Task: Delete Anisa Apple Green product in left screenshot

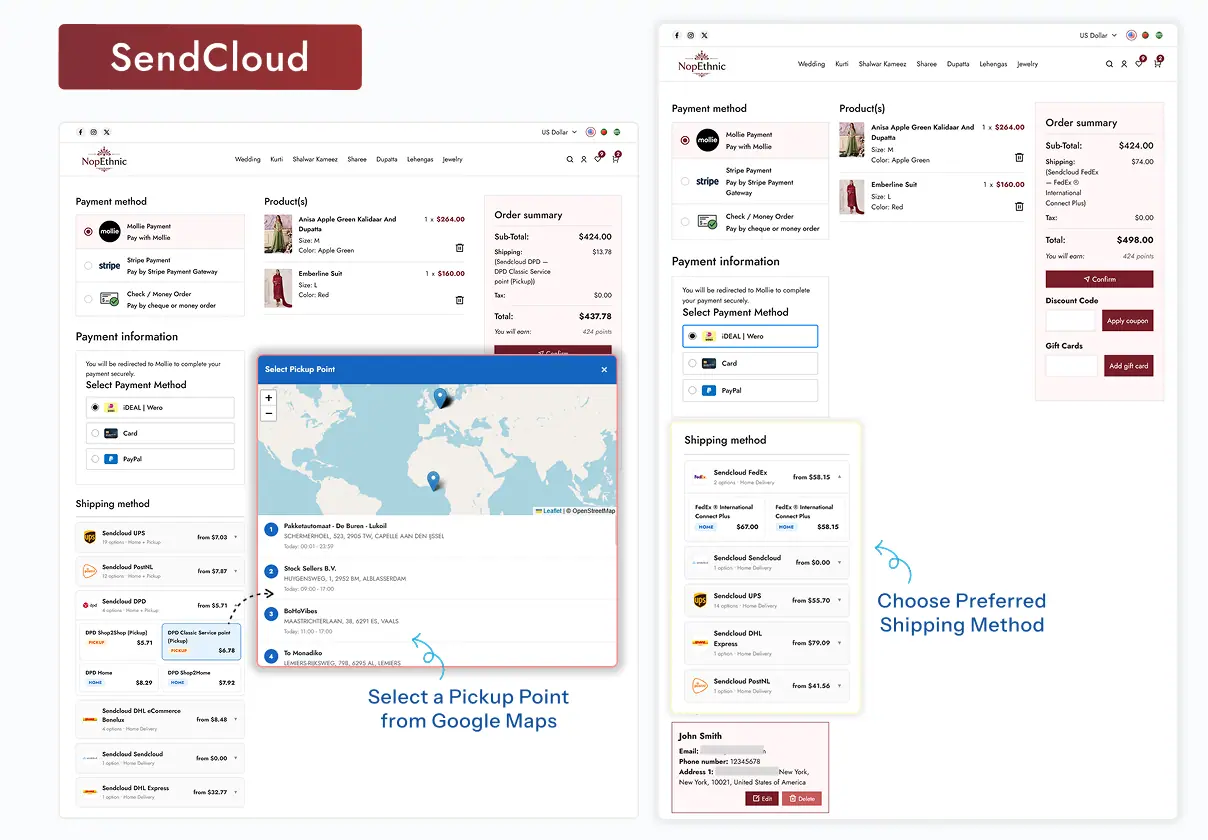Action: pos(460,248)
